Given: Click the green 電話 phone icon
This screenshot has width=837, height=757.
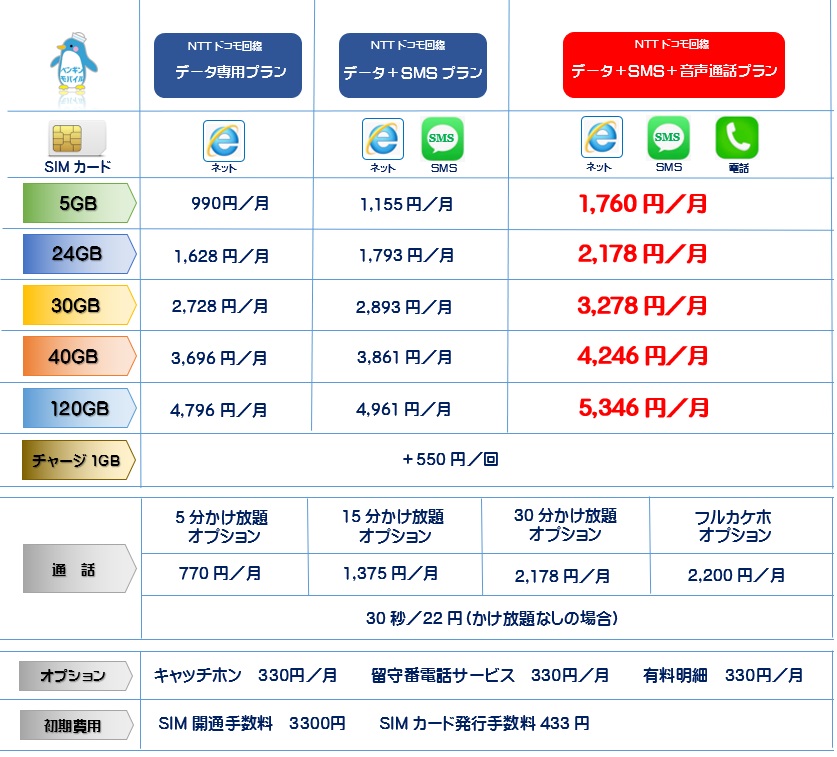Looking at the screenshot, I should [737, 137].
